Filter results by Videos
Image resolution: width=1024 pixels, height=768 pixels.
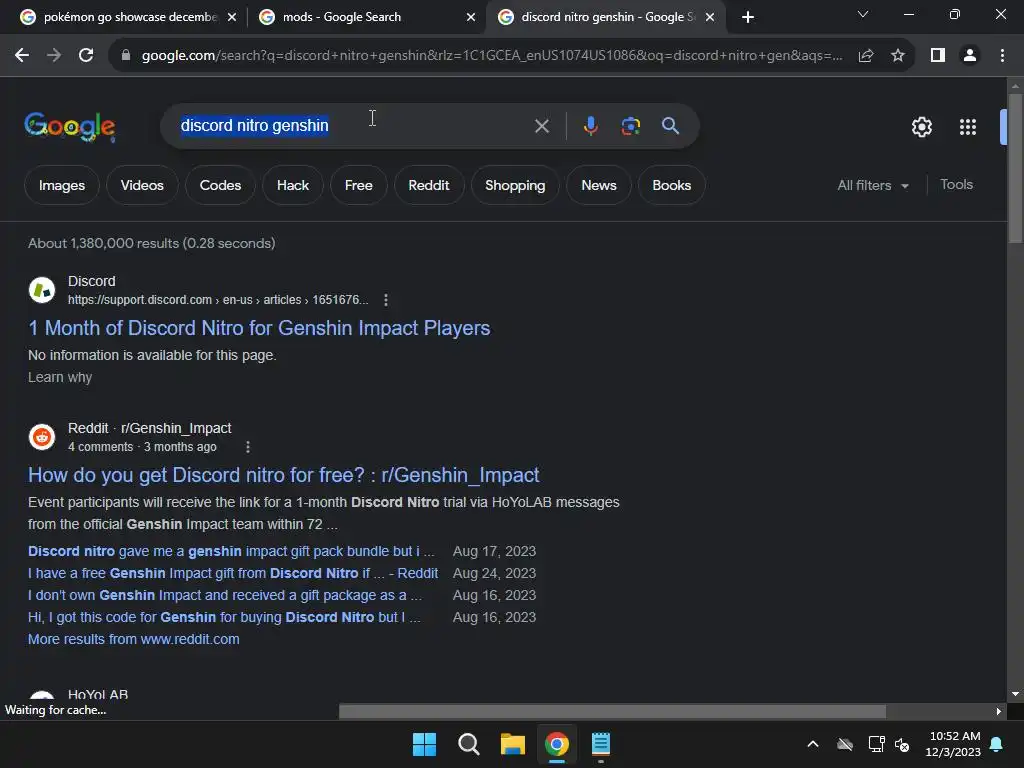pos(142,185)
